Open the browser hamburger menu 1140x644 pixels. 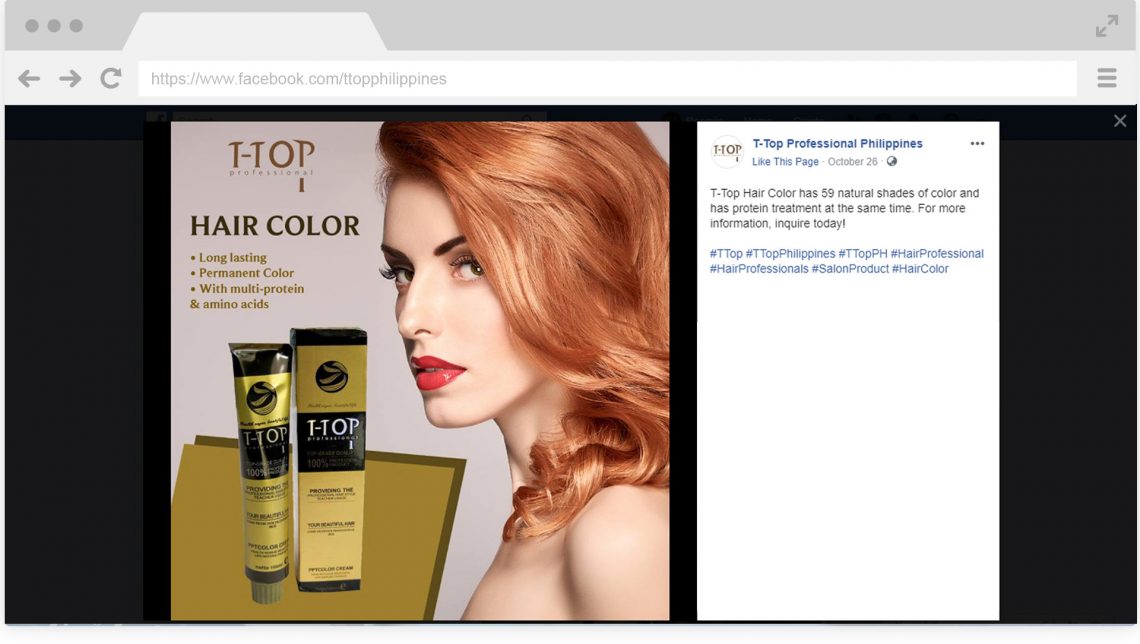pyautogui.click(x=1107, y=78)
